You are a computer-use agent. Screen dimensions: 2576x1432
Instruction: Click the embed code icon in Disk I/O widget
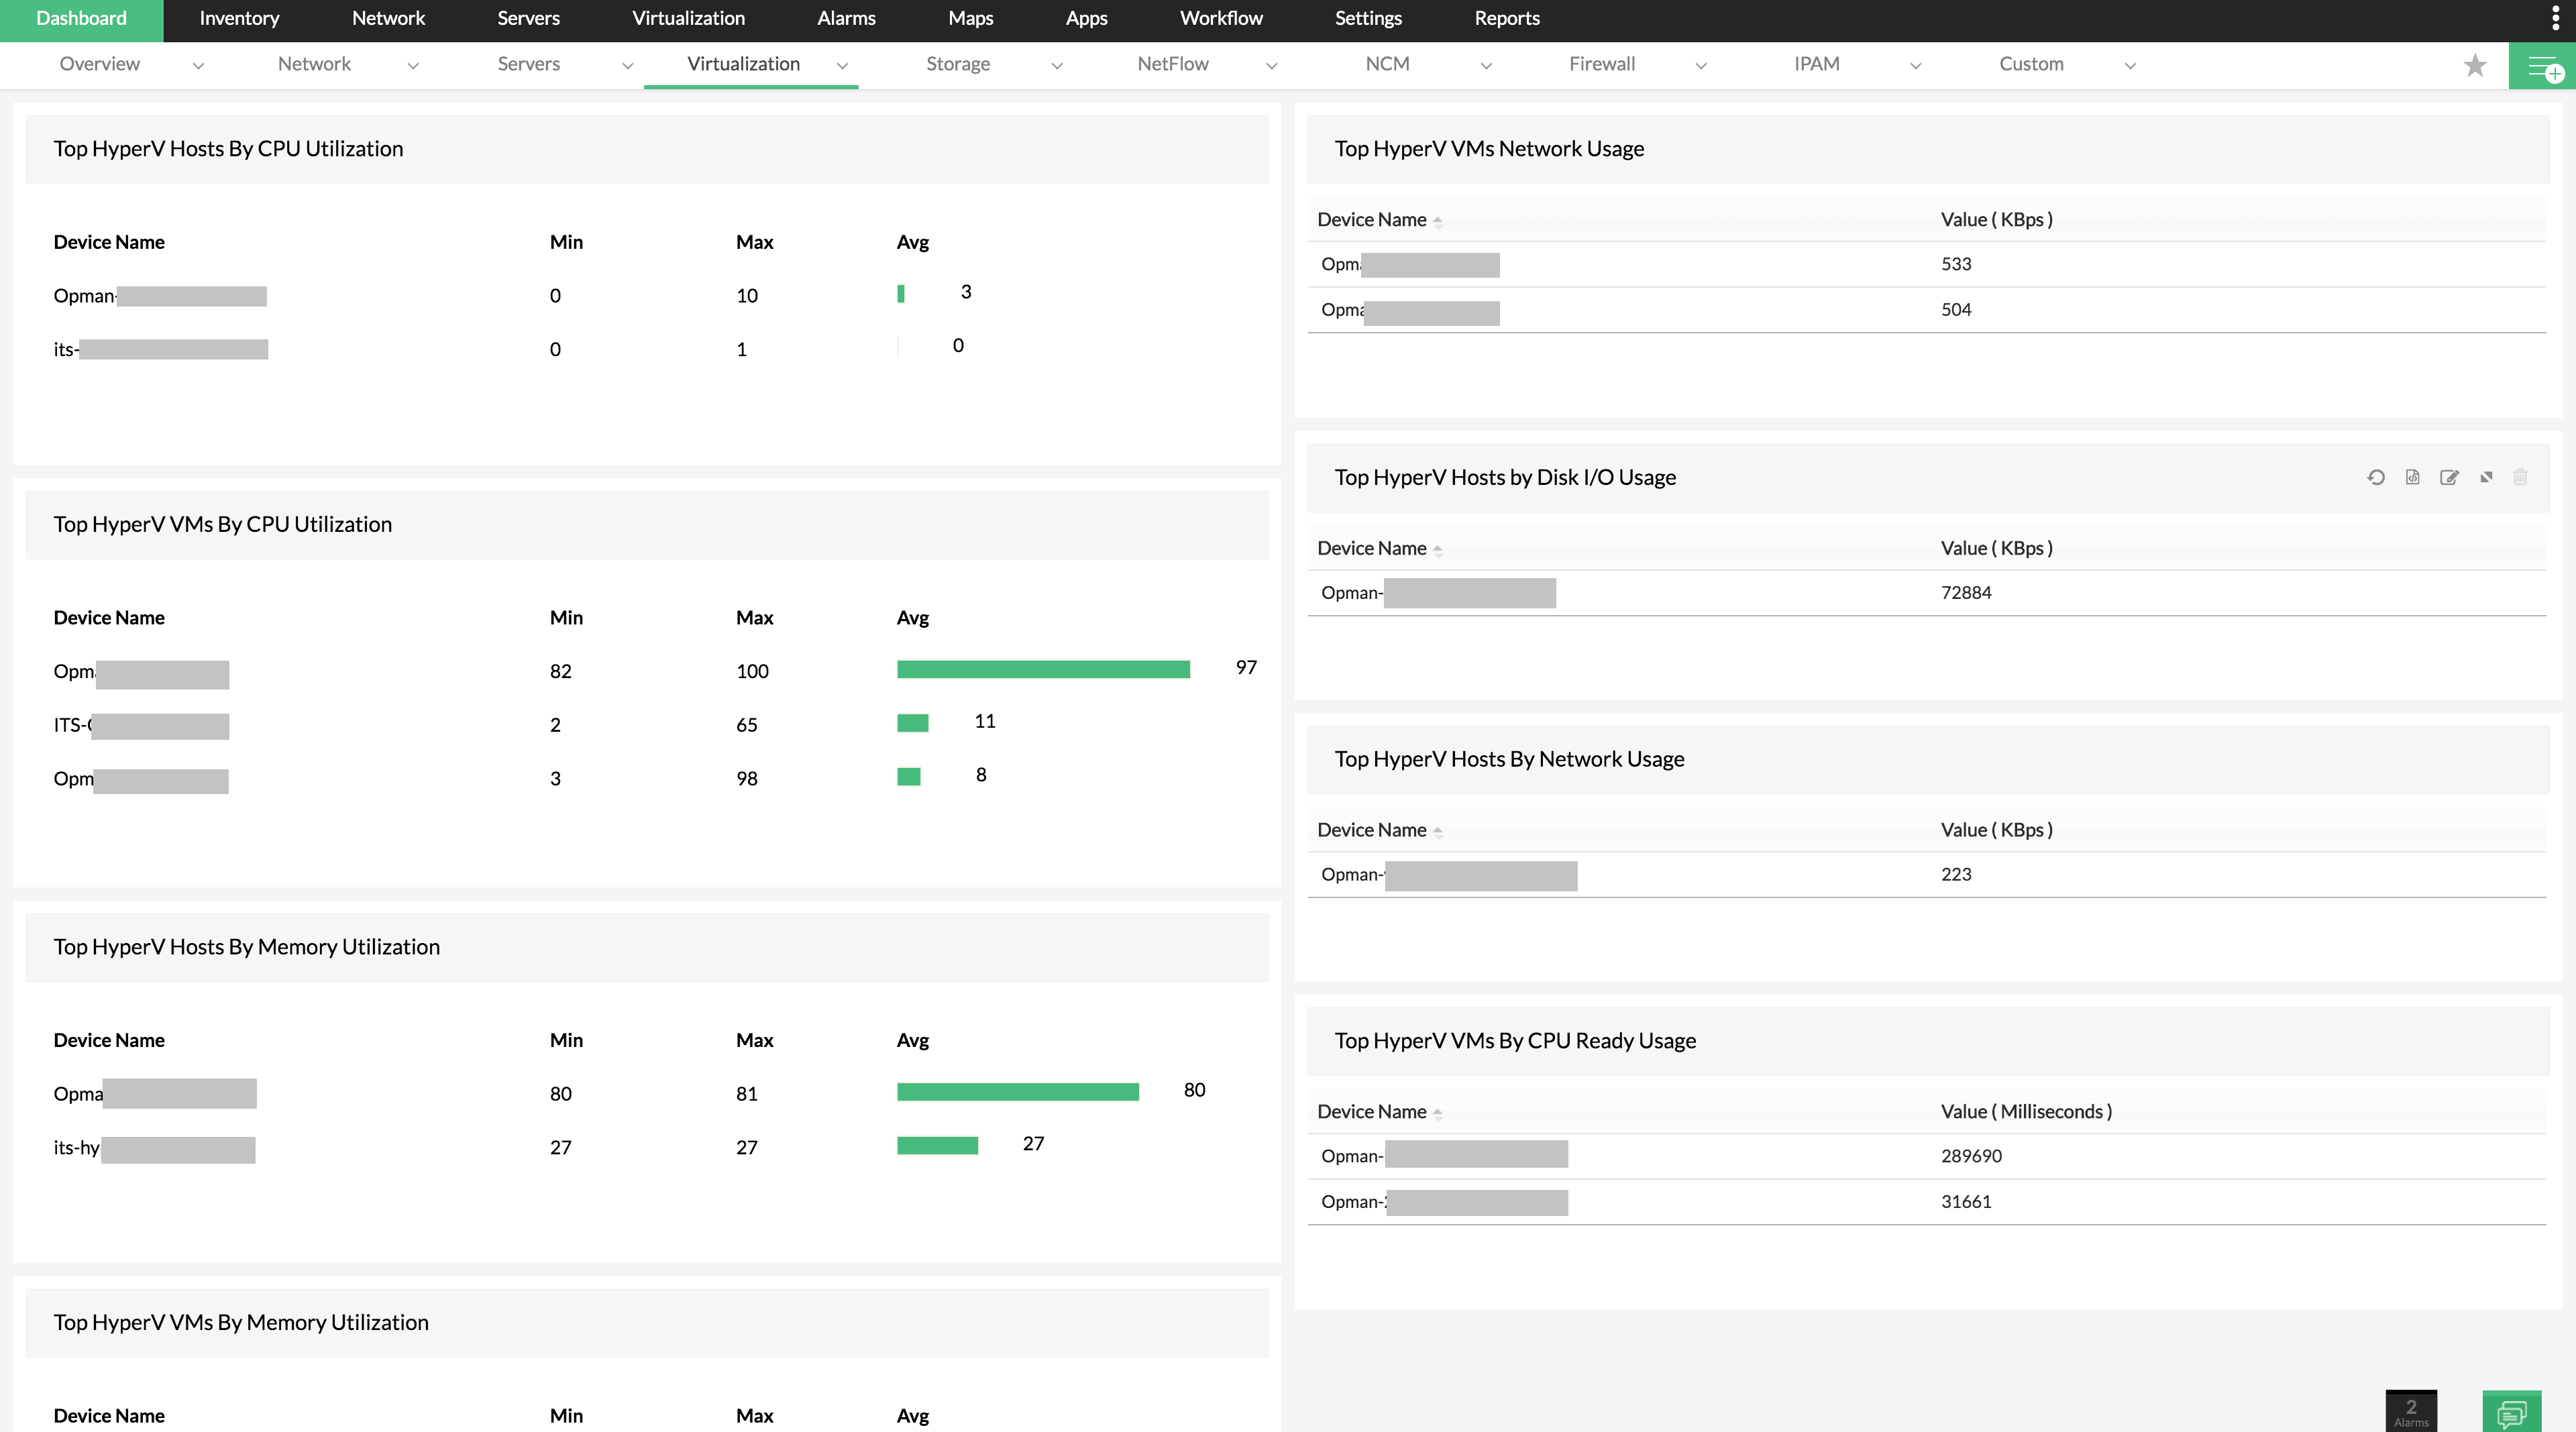point(2413,477)
